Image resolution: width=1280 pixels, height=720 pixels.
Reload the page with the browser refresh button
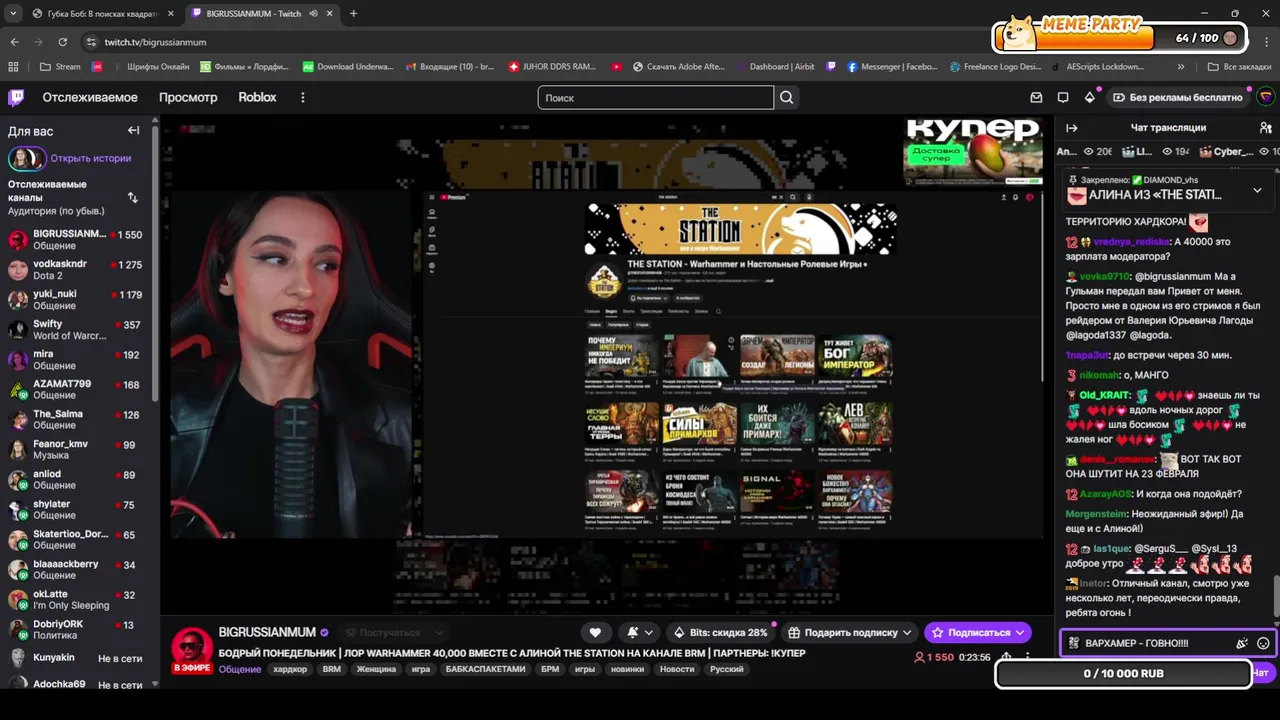click(62, 42)
